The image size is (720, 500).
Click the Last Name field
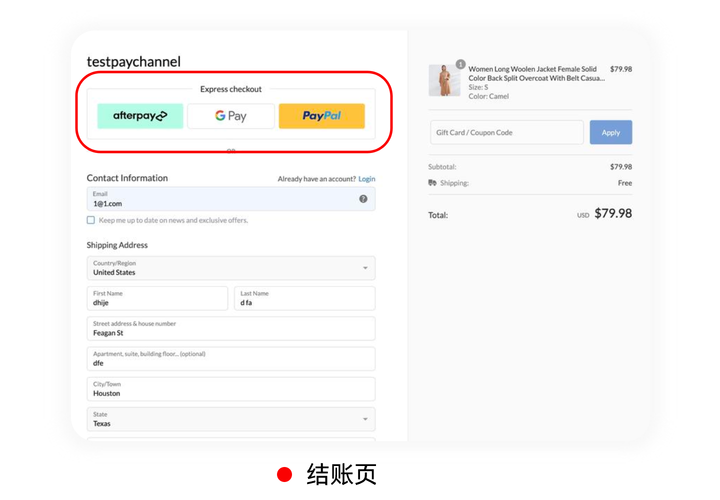(x=305, y=298)
